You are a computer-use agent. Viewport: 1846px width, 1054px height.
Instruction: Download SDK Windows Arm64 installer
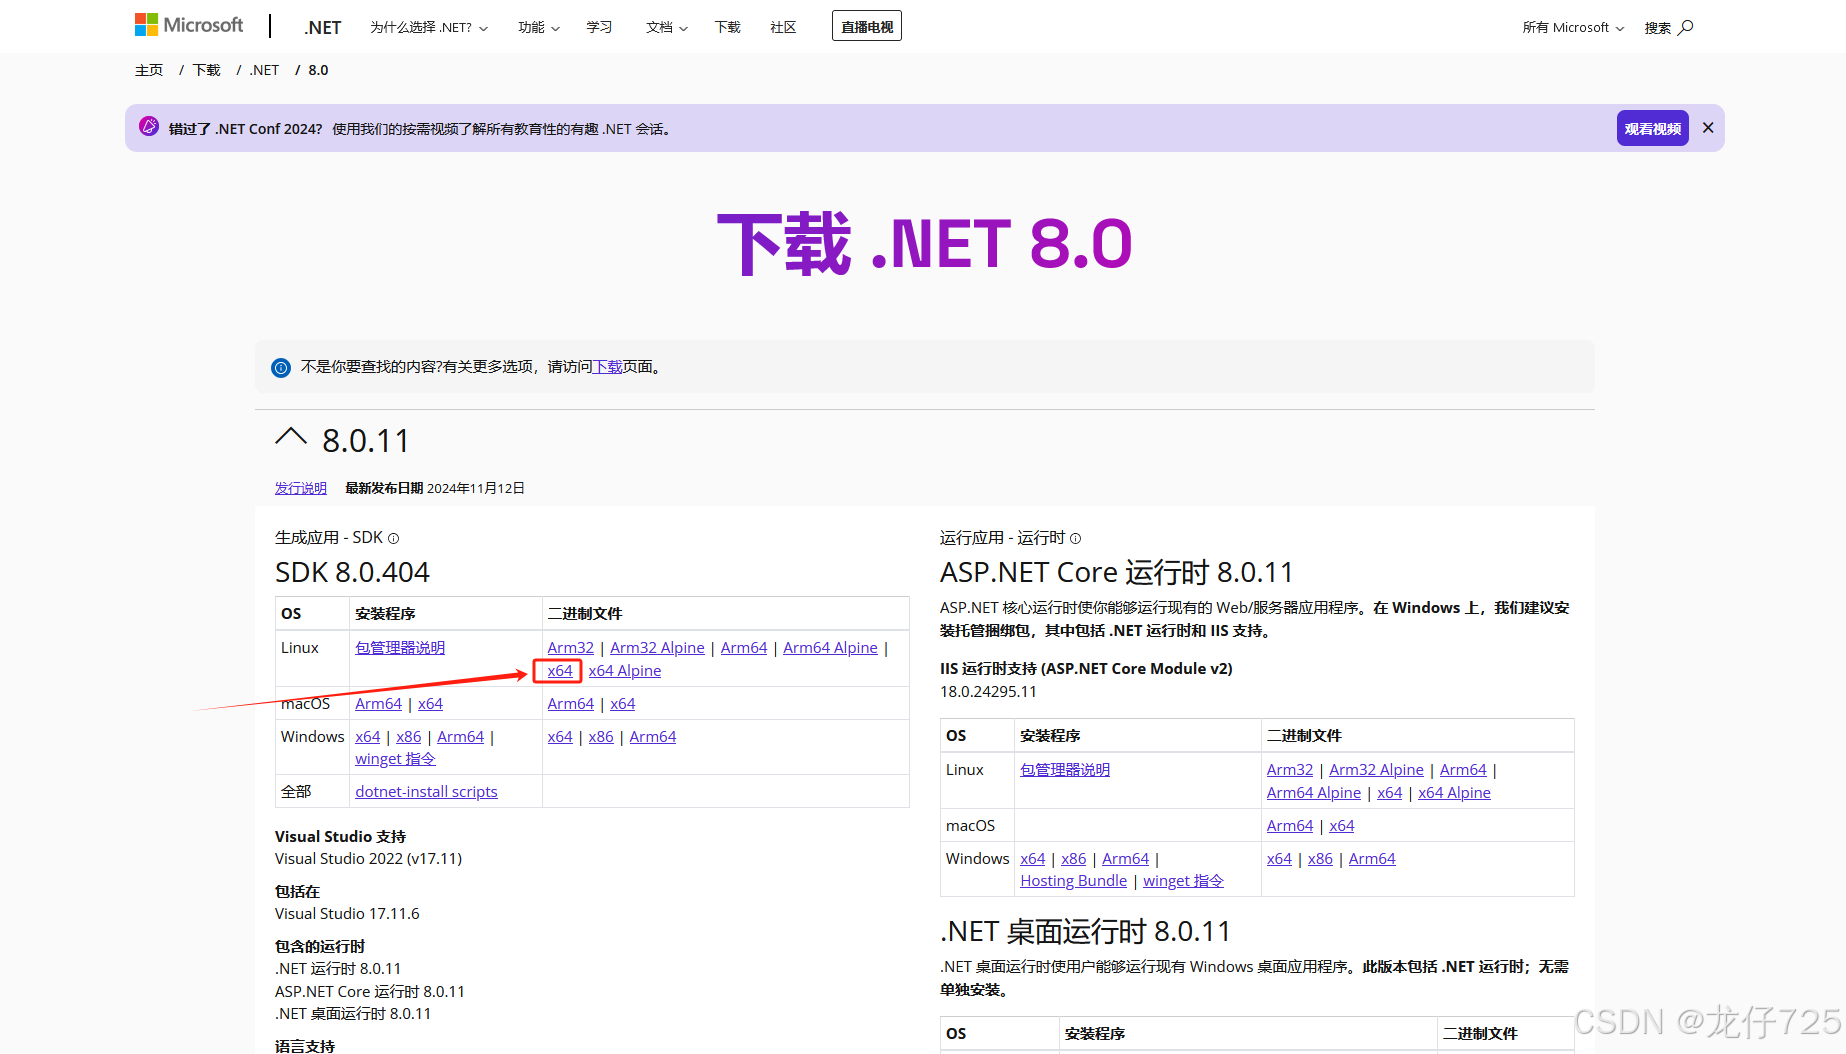pyautogui.click(x=460, y=737)
